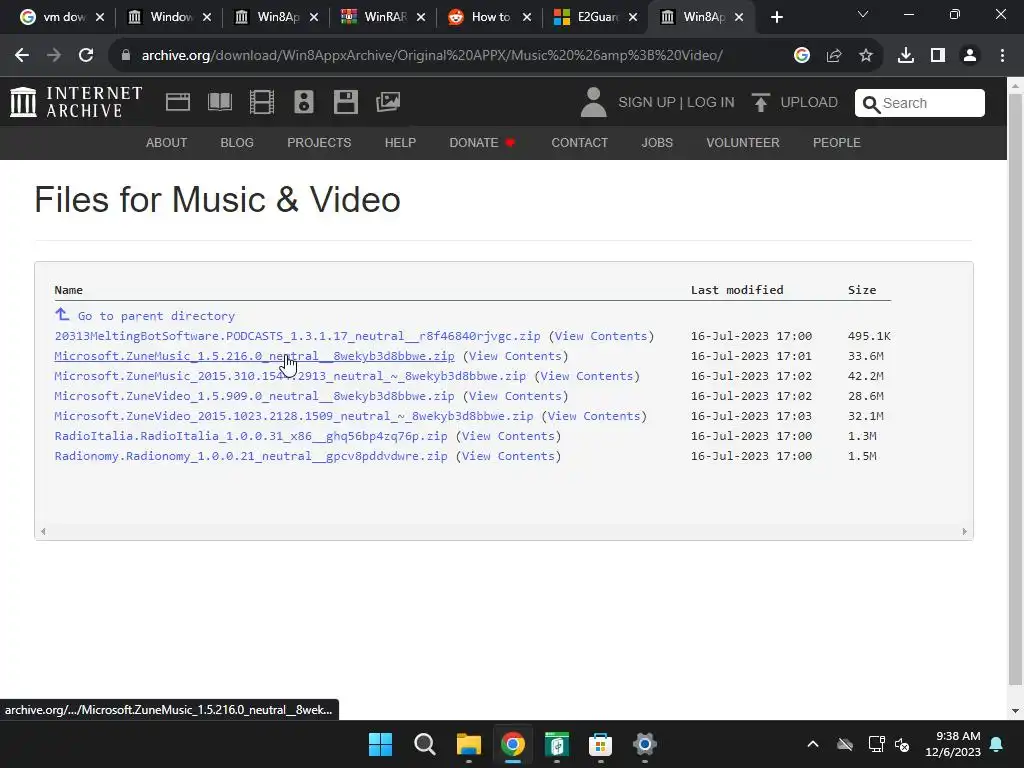This screenshot has height=768, width=1024.
Task: Click the UPLOAD button
Action: 794,103
